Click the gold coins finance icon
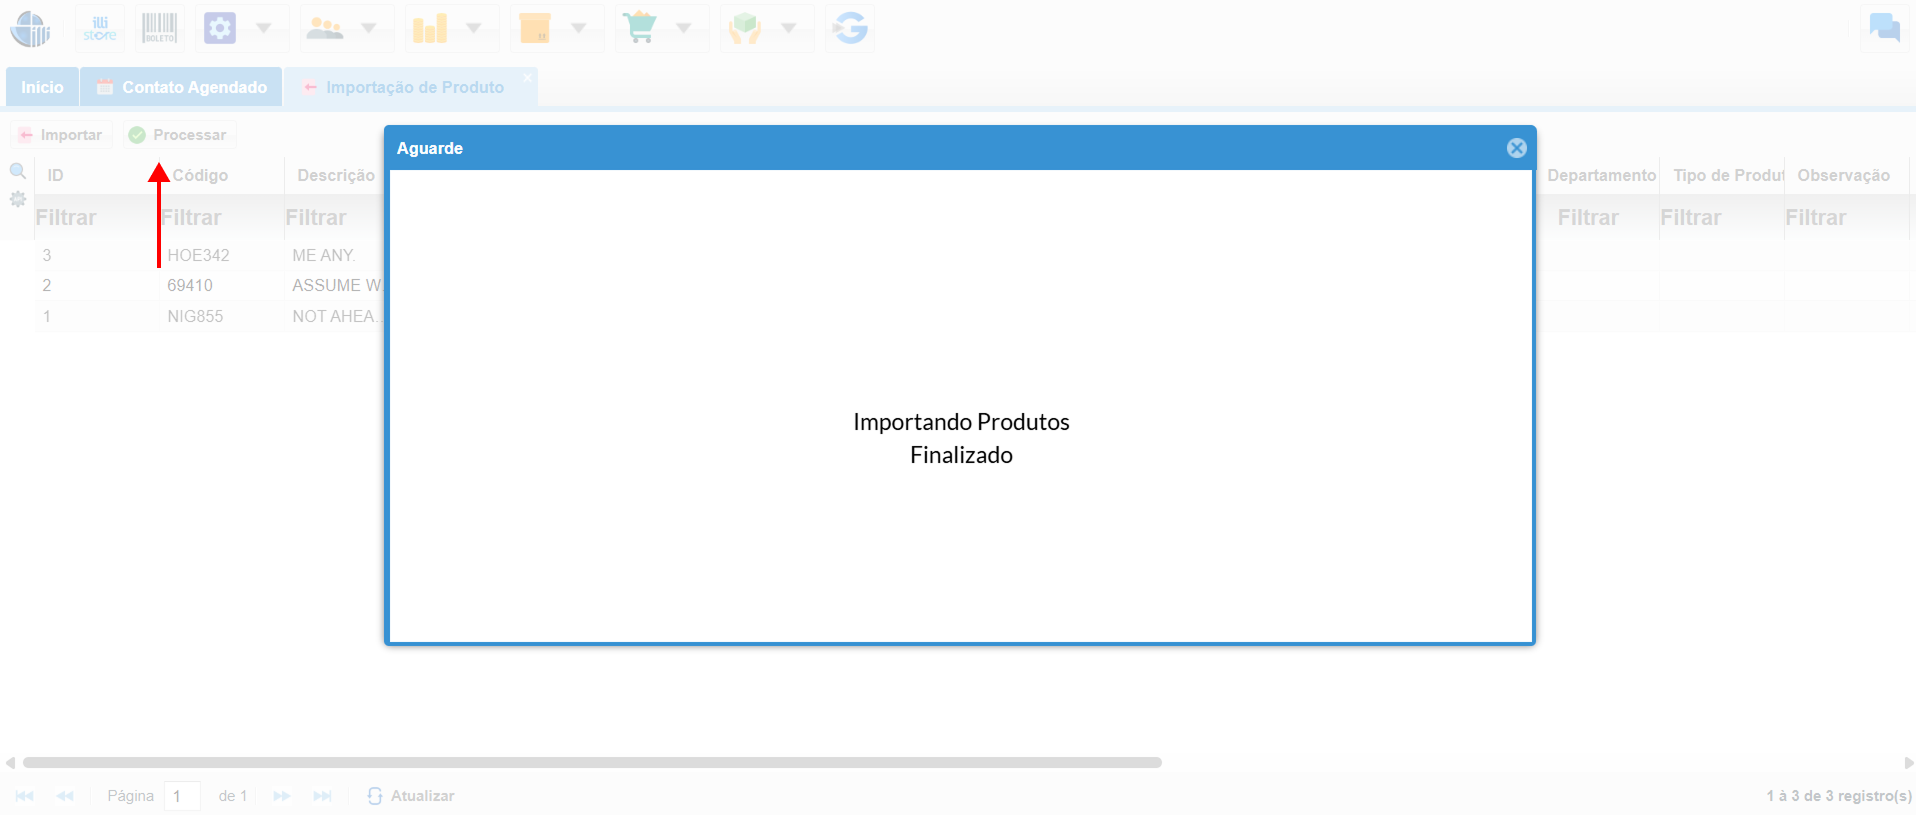The height and width of the screenshot is (815, 1916). tap(430, 28)
